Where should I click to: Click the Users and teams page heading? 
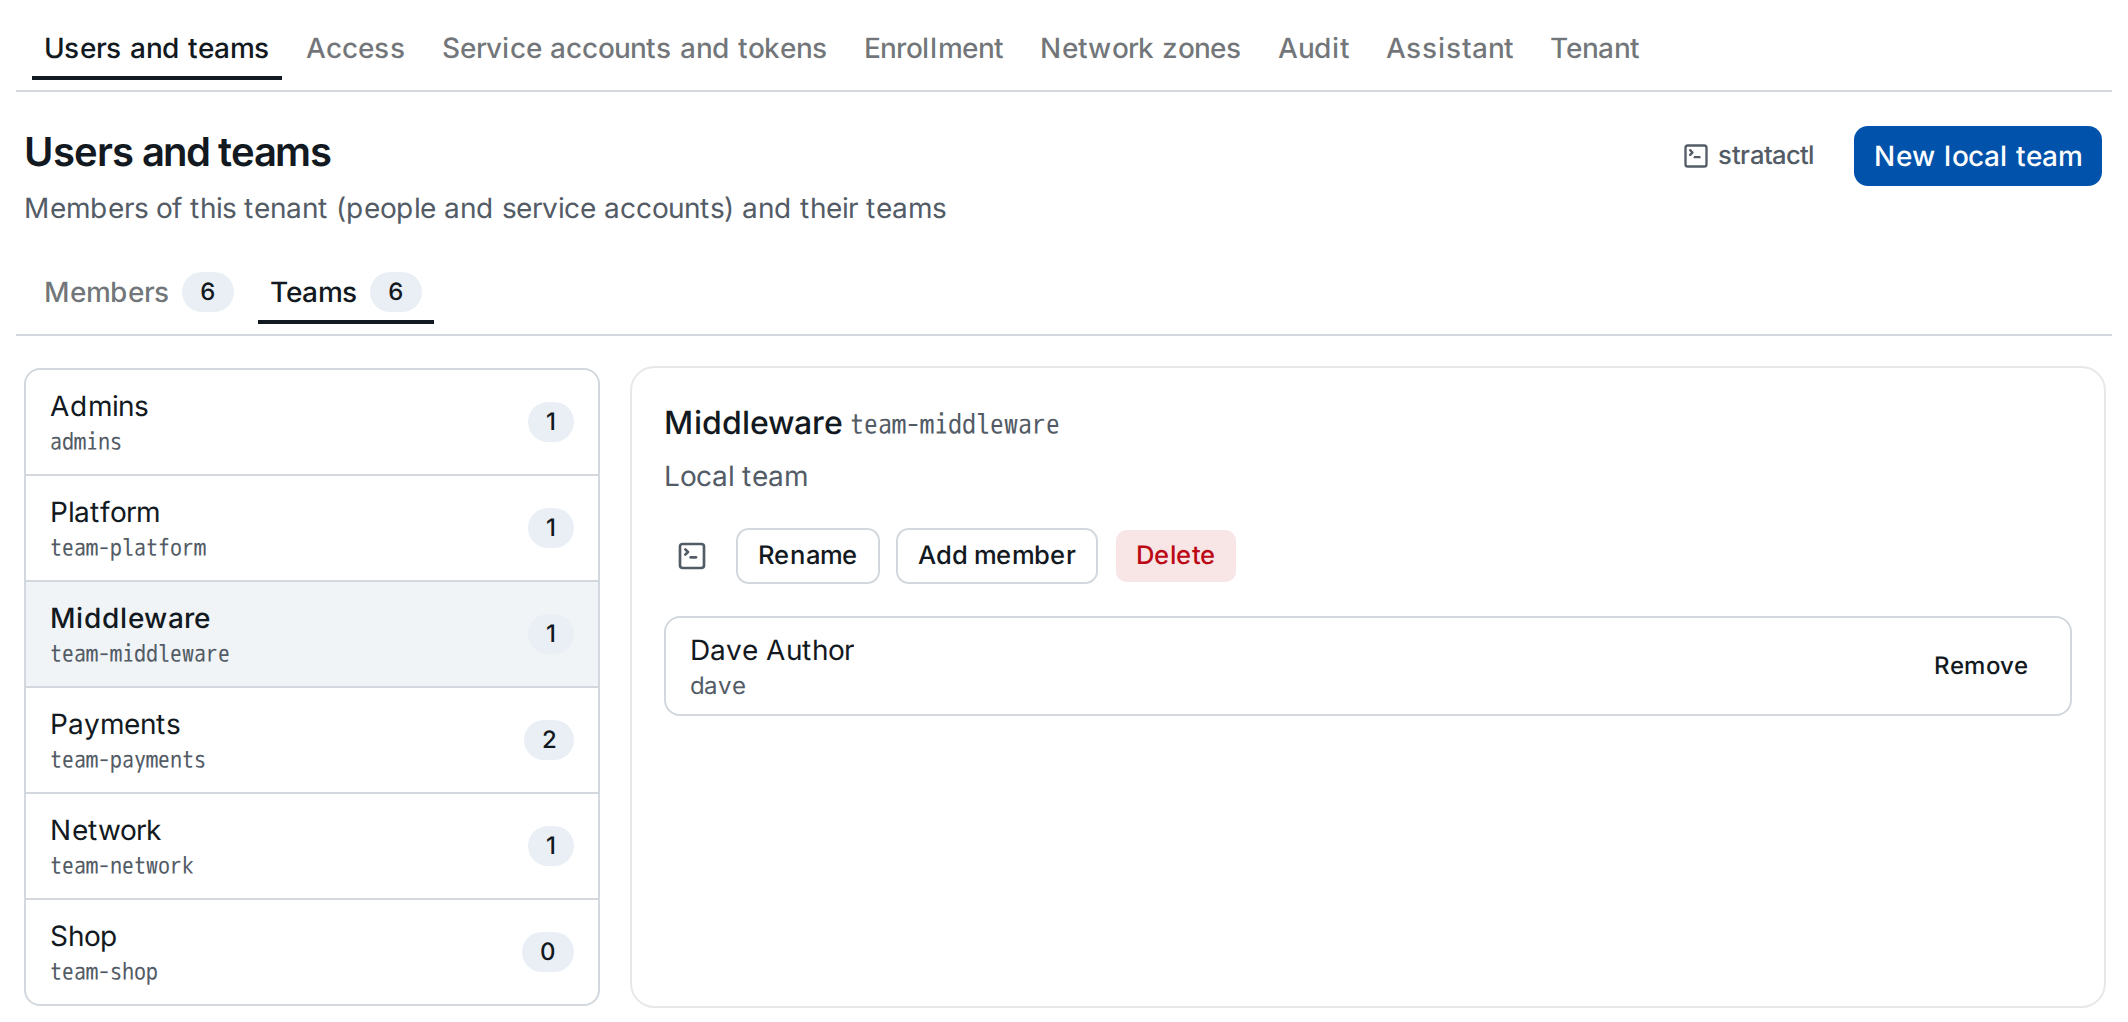pos(178,152)
